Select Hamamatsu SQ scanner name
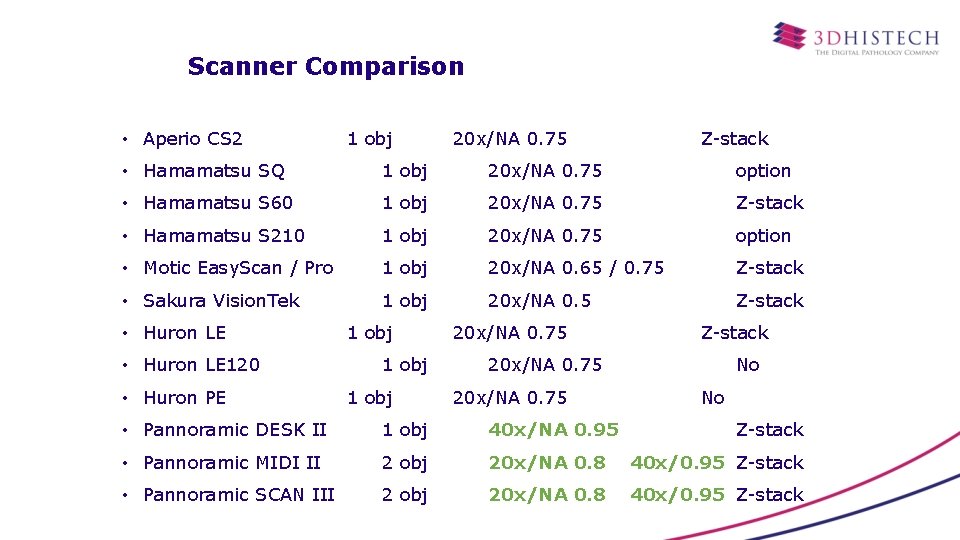The width and height of the screenshot is (960, 540). point(214,171)
